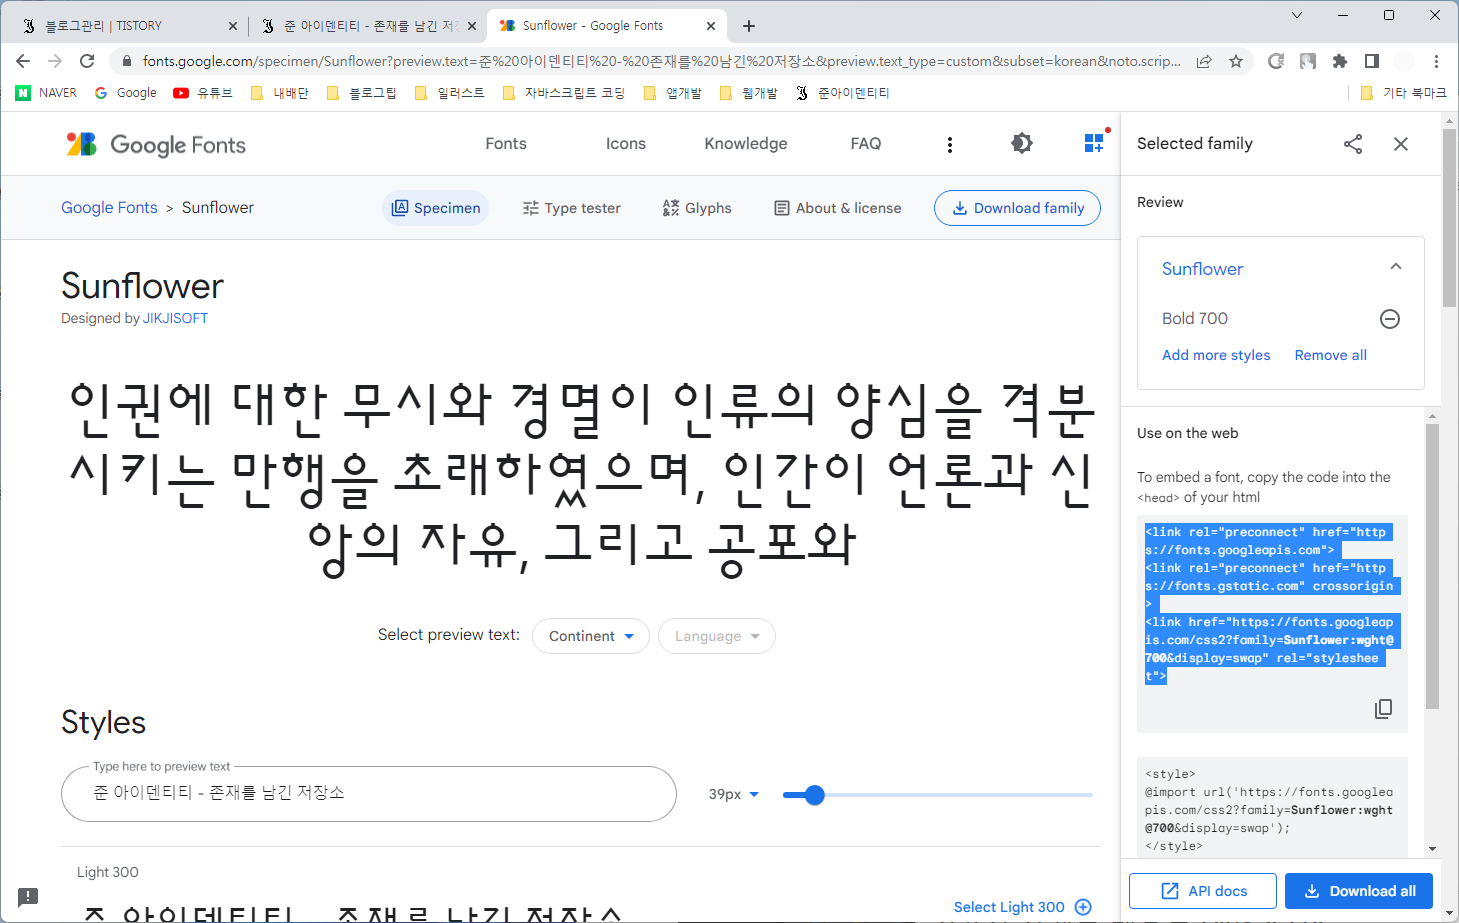Share this page from address bar
Image resolution: width=1459 pixels, height=923 pixels.
pos(1204,61)
